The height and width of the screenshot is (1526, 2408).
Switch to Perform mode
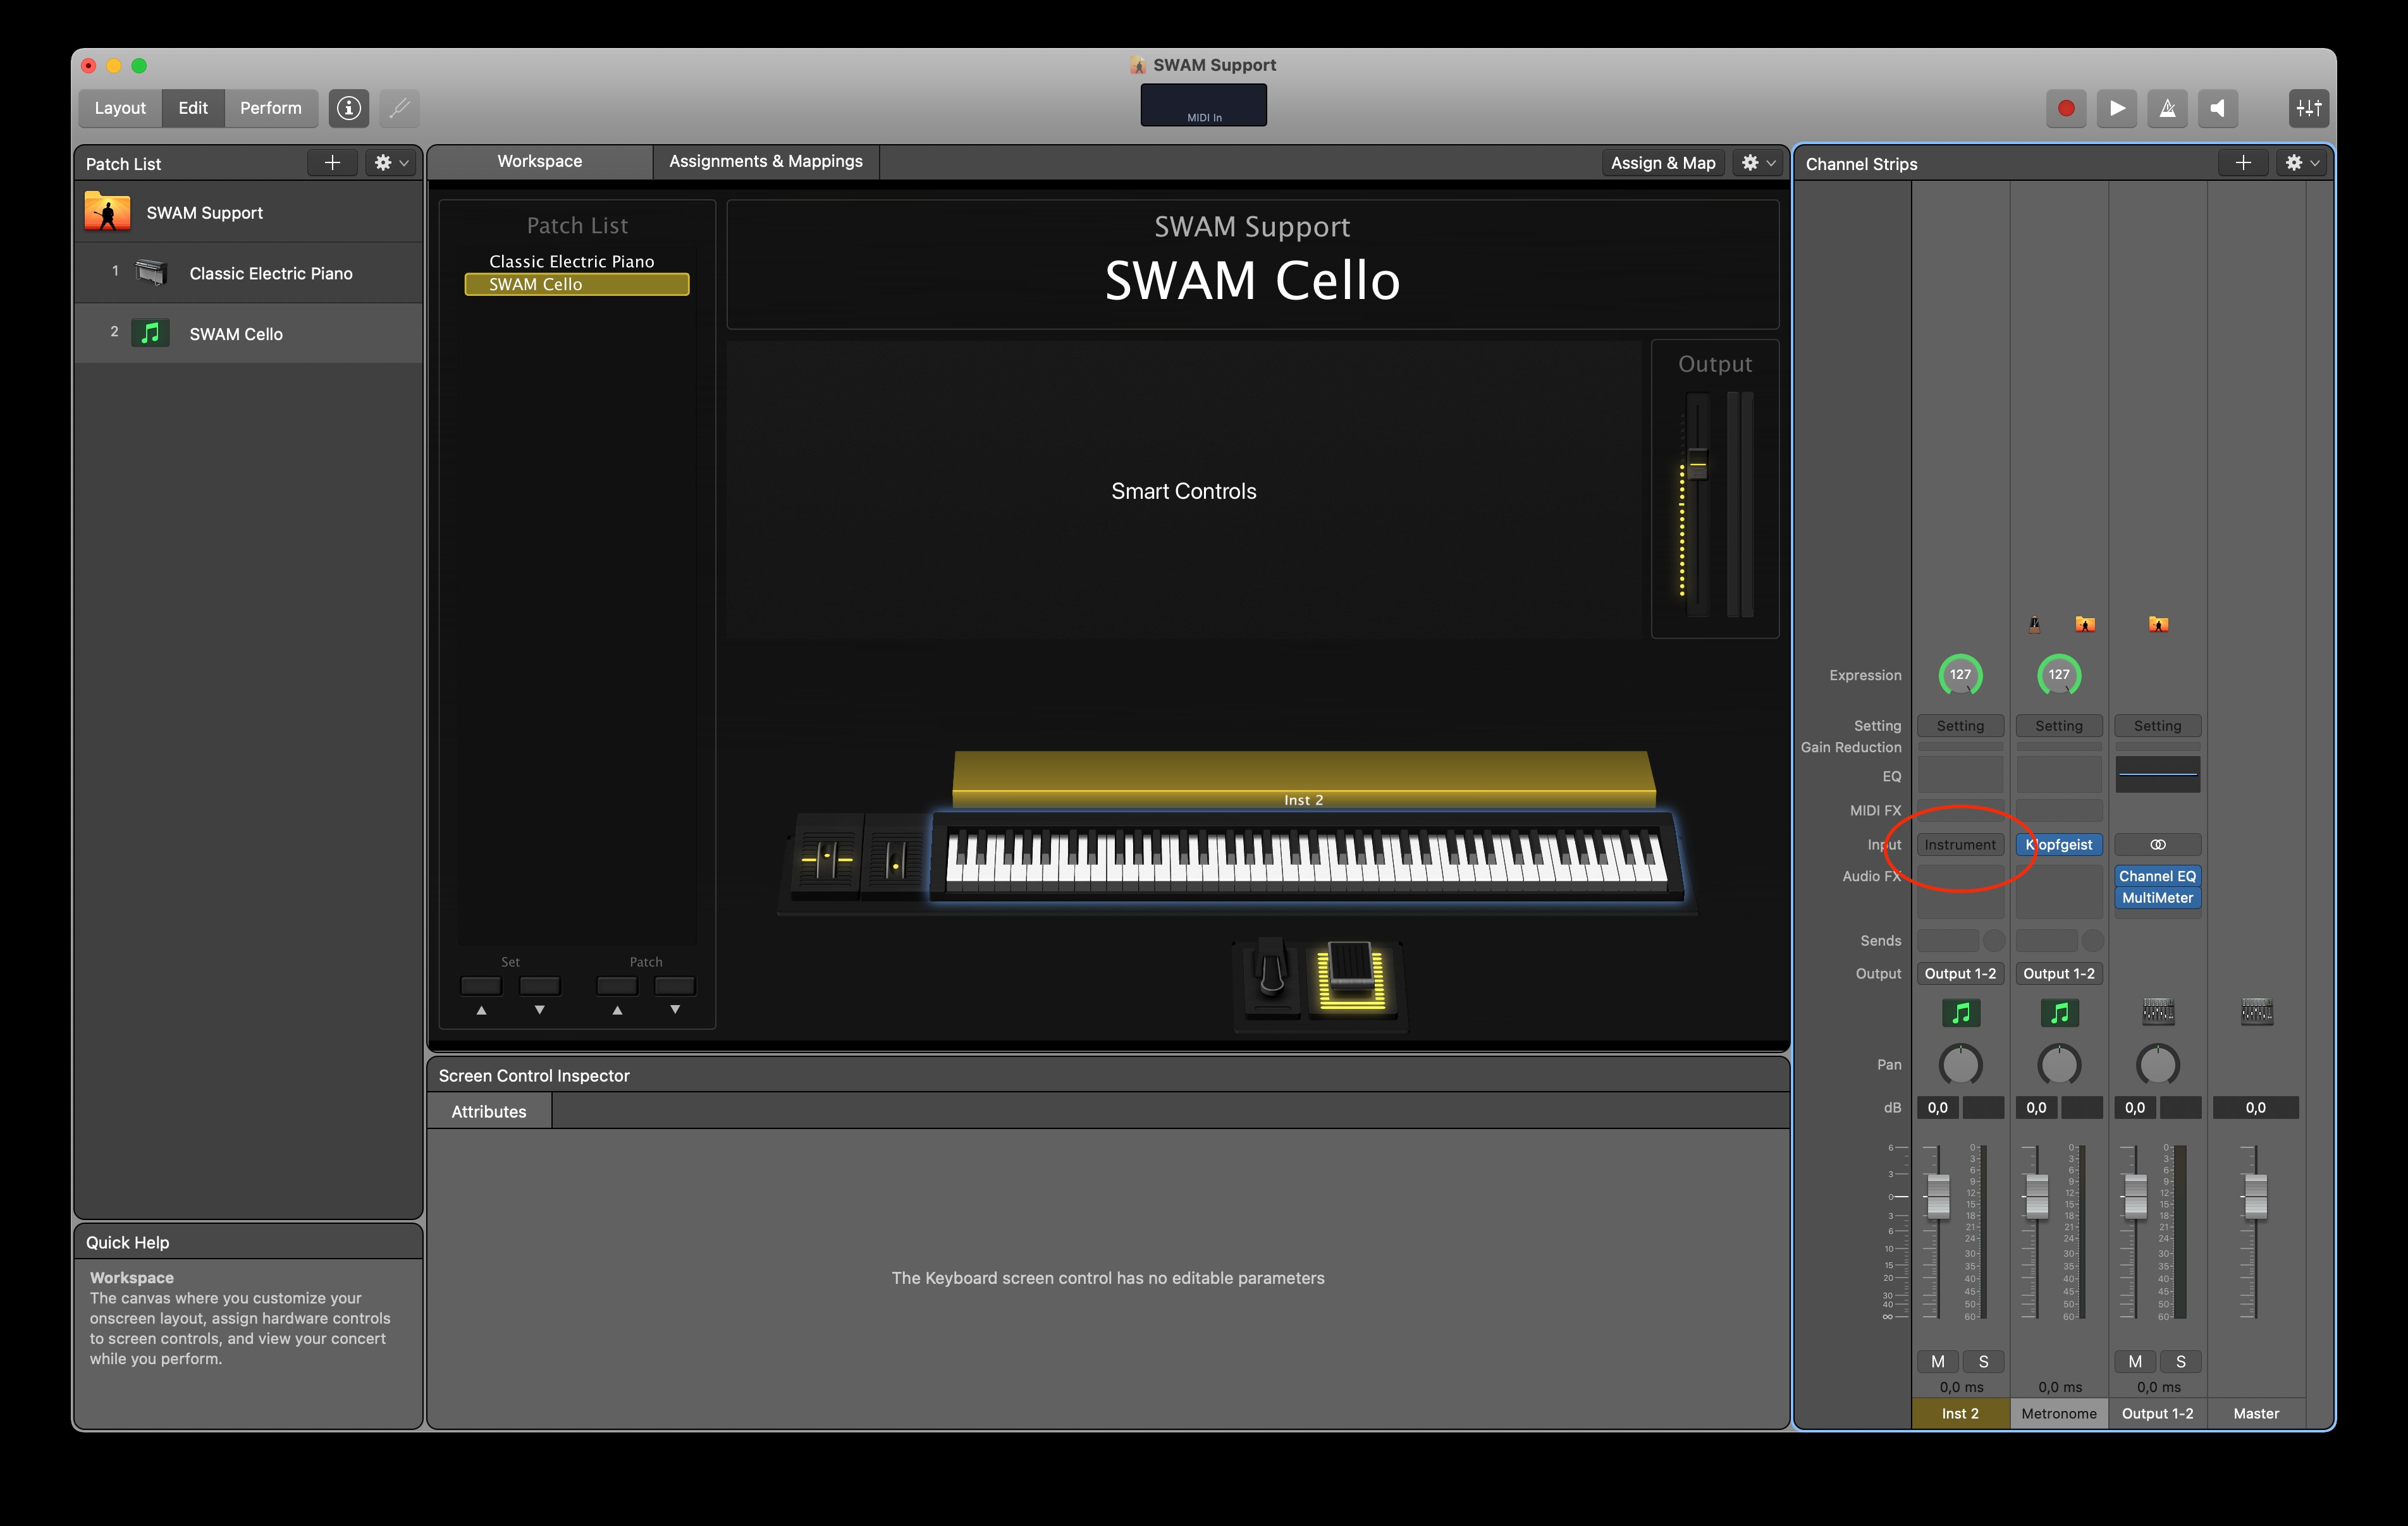pos(270,108)
